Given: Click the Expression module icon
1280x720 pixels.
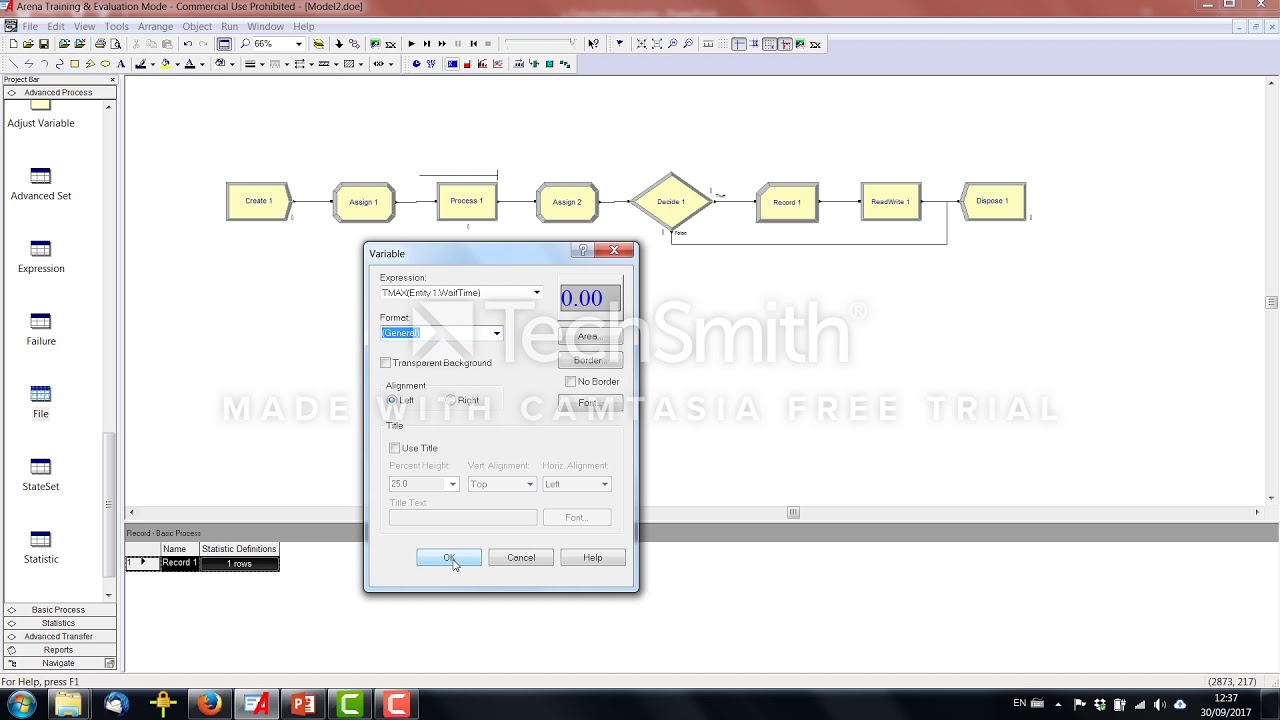Looking at the screenshot, I should tap(41, 249).
